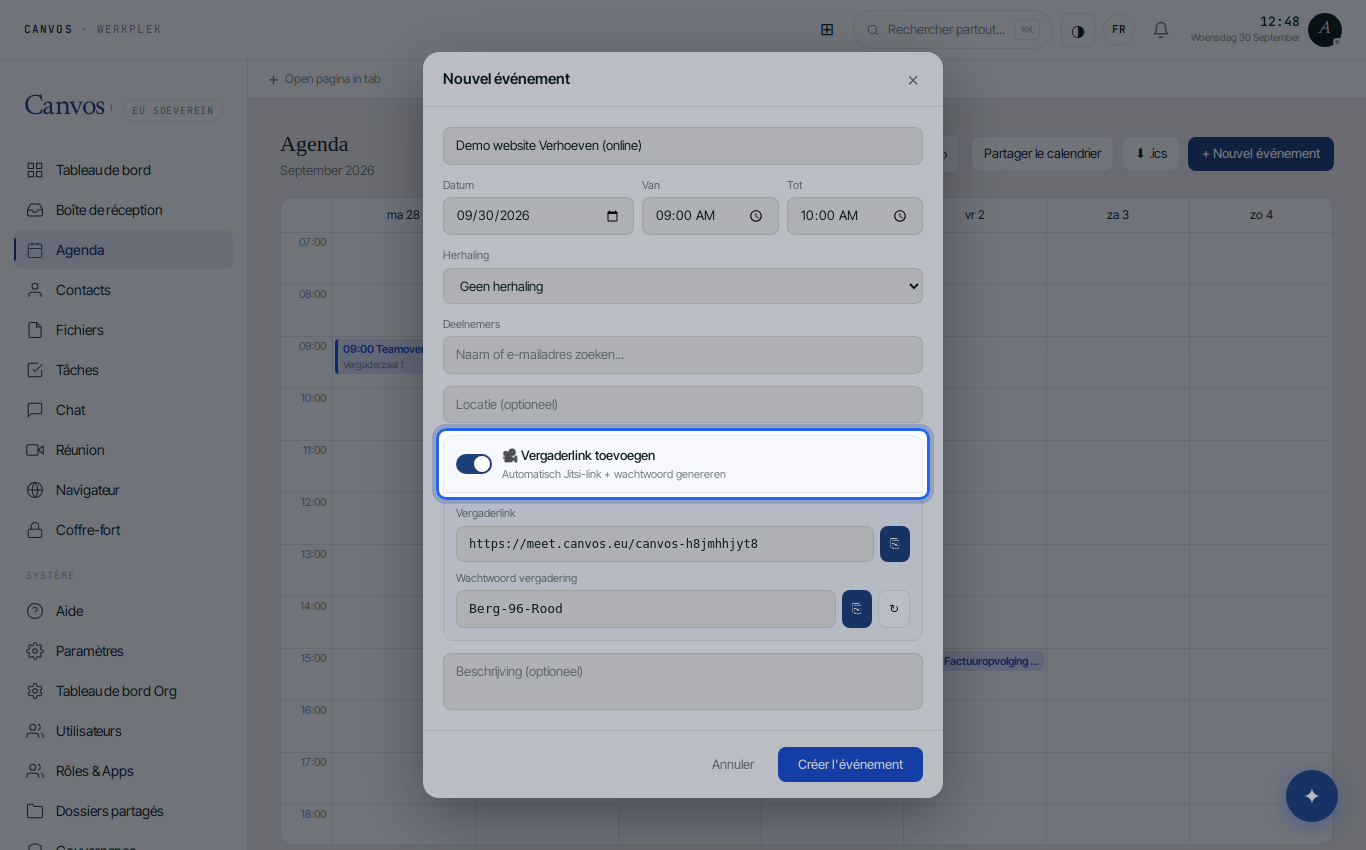Open Navigateur in the sidebar
The image size is (1366, 850).
coord(124,490)
